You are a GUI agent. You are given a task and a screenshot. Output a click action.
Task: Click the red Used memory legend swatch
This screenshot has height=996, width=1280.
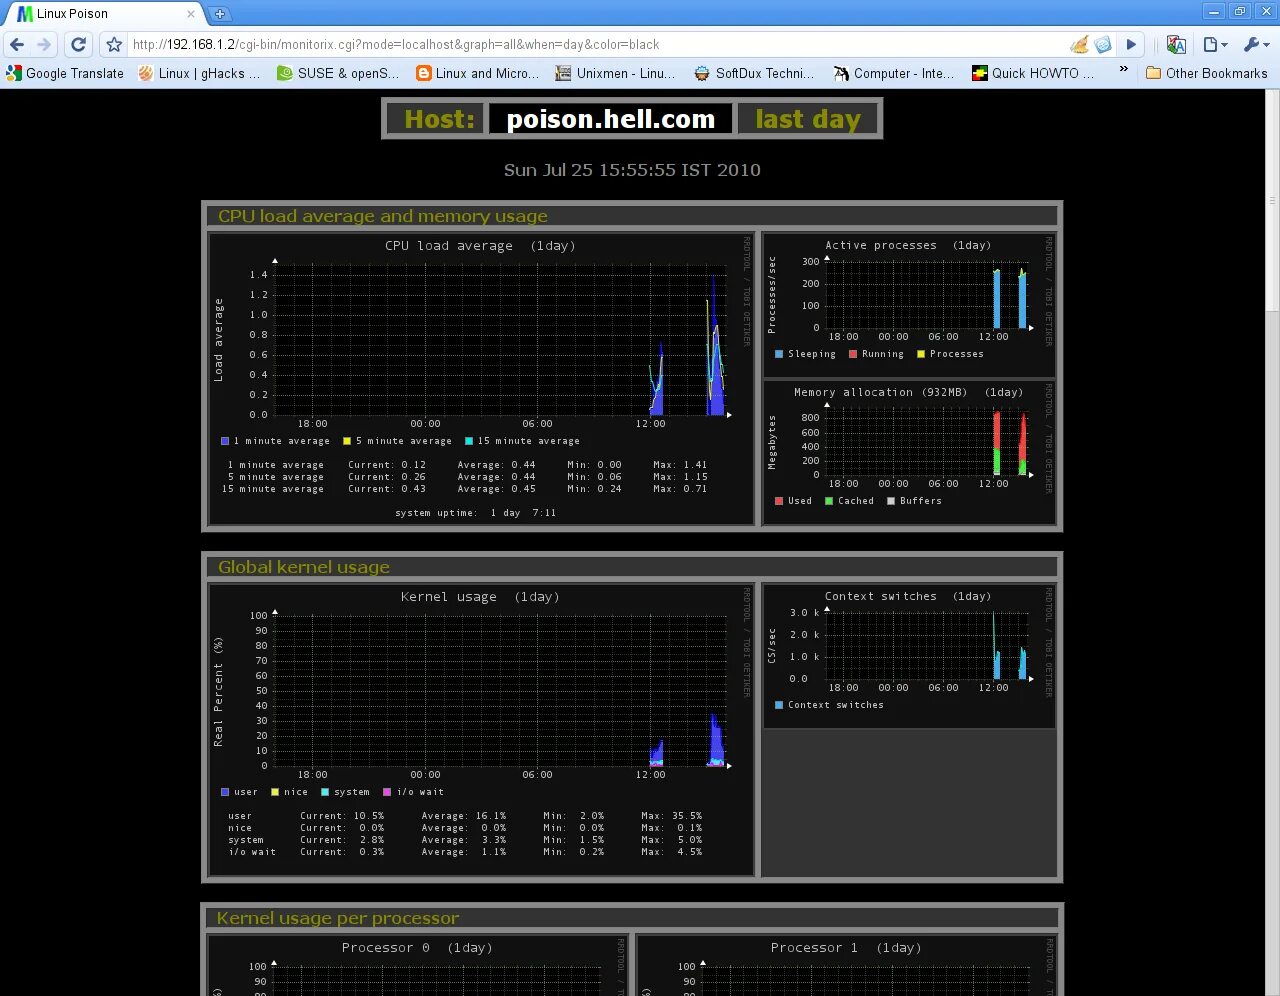pyautogui.click(x=779, y=501)
